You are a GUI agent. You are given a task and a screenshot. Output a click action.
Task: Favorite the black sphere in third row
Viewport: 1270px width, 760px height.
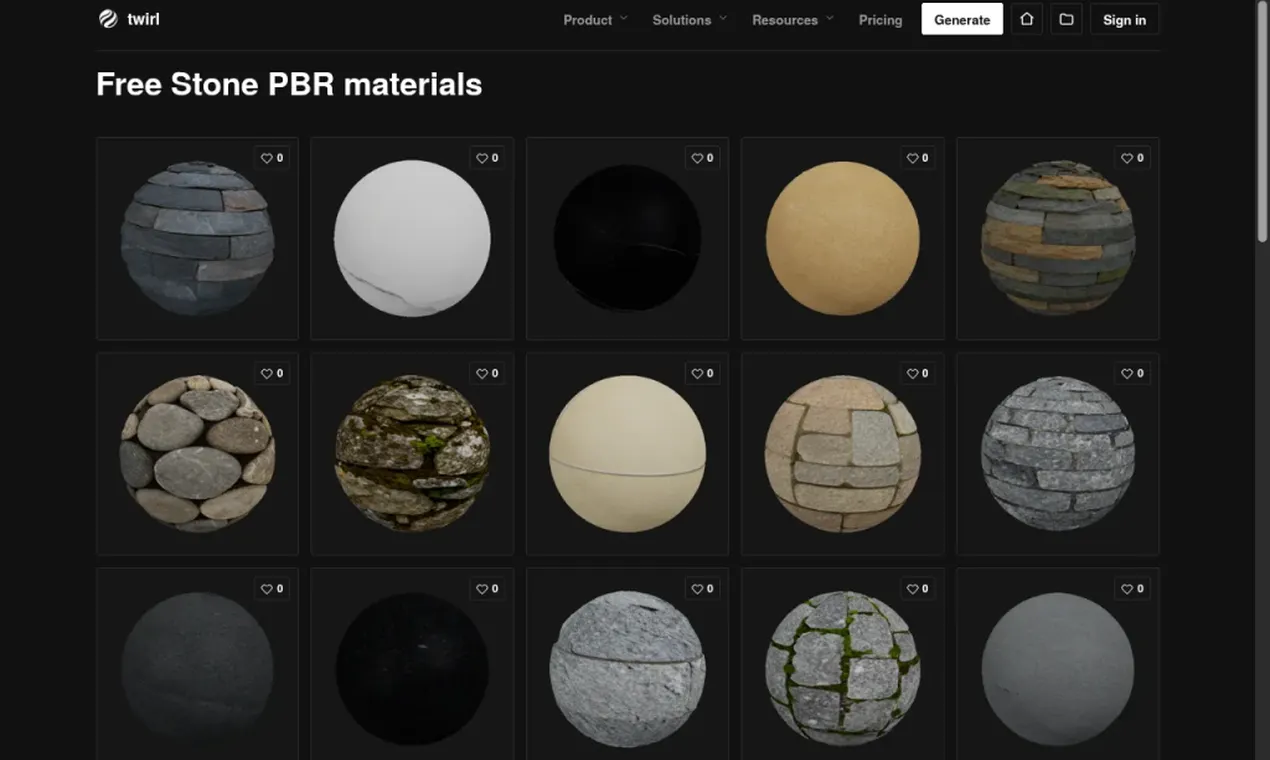[487, 589]
